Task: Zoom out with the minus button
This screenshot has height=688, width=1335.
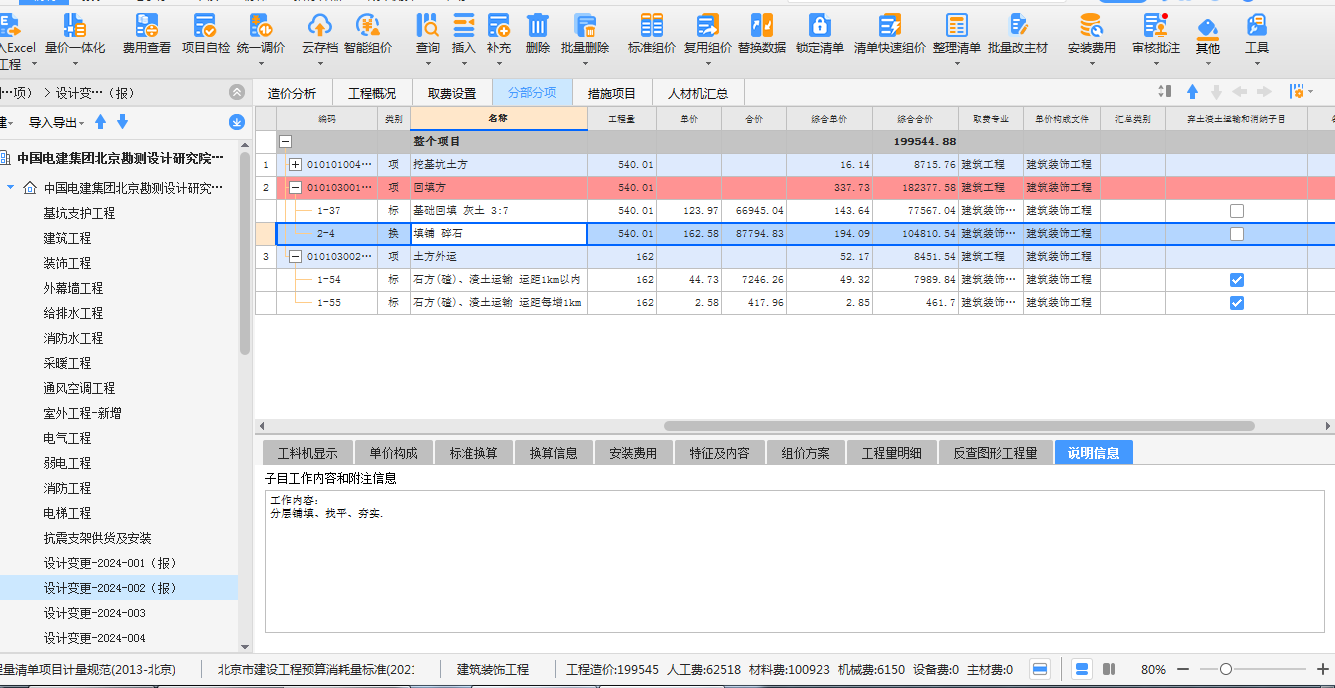Action: pos(1183,669)
